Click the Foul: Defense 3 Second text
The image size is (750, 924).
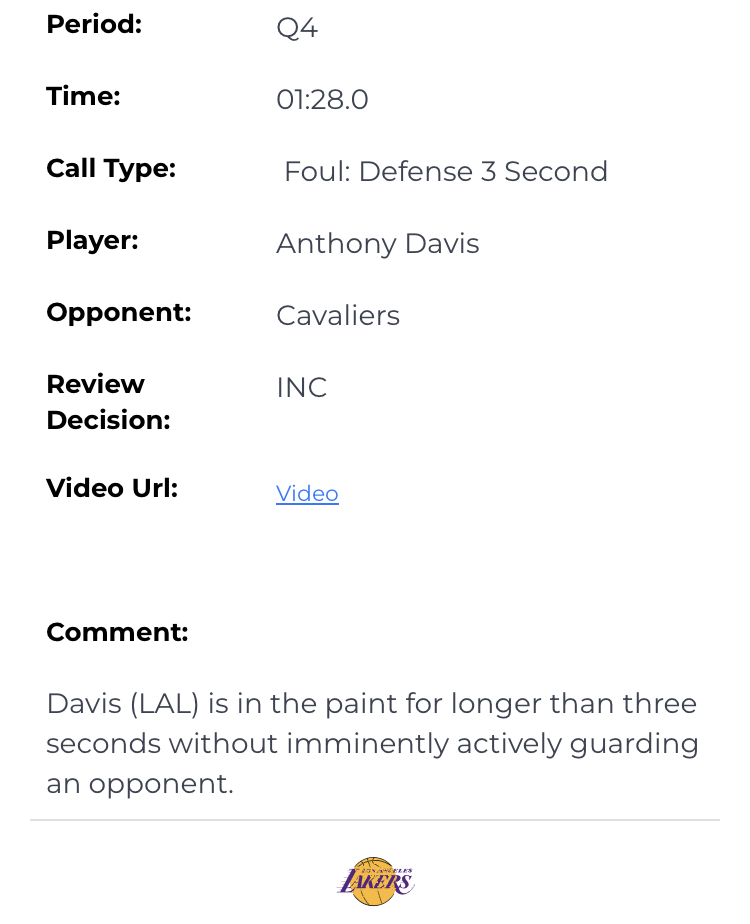click(x=446, y=172)
